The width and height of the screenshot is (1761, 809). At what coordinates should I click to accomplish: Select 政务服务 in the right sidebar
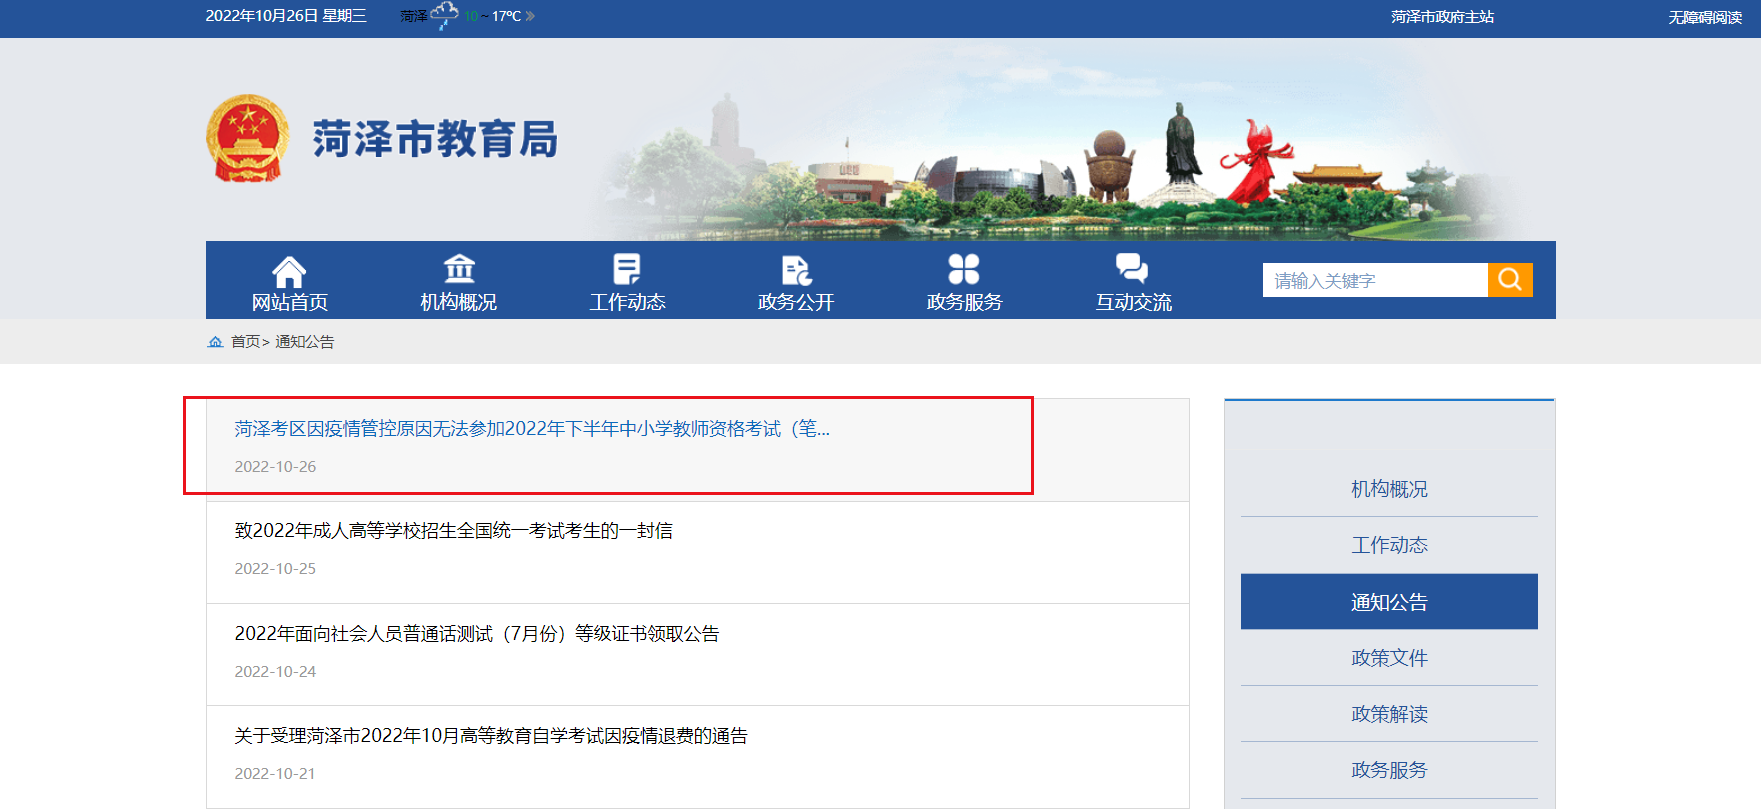tap(1389, 770)
